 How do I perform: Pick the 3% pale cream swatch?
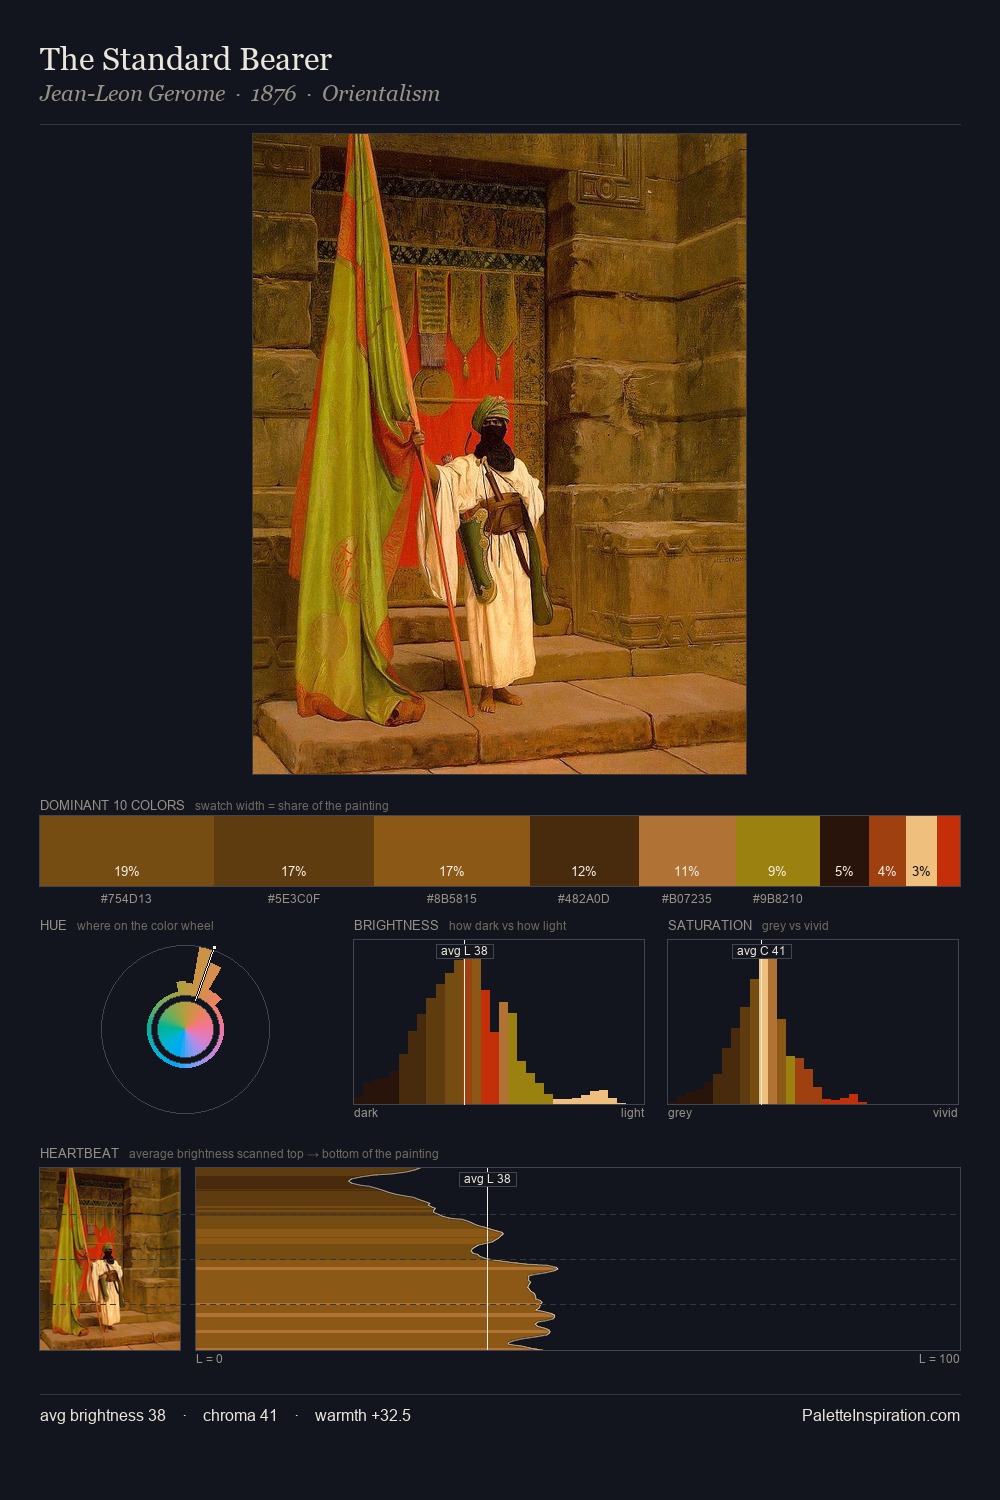[921, 851]
